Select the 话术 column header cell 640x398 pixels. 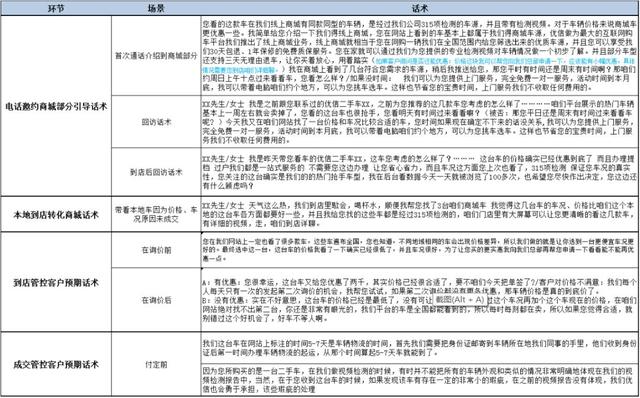[x=419, y=8]
